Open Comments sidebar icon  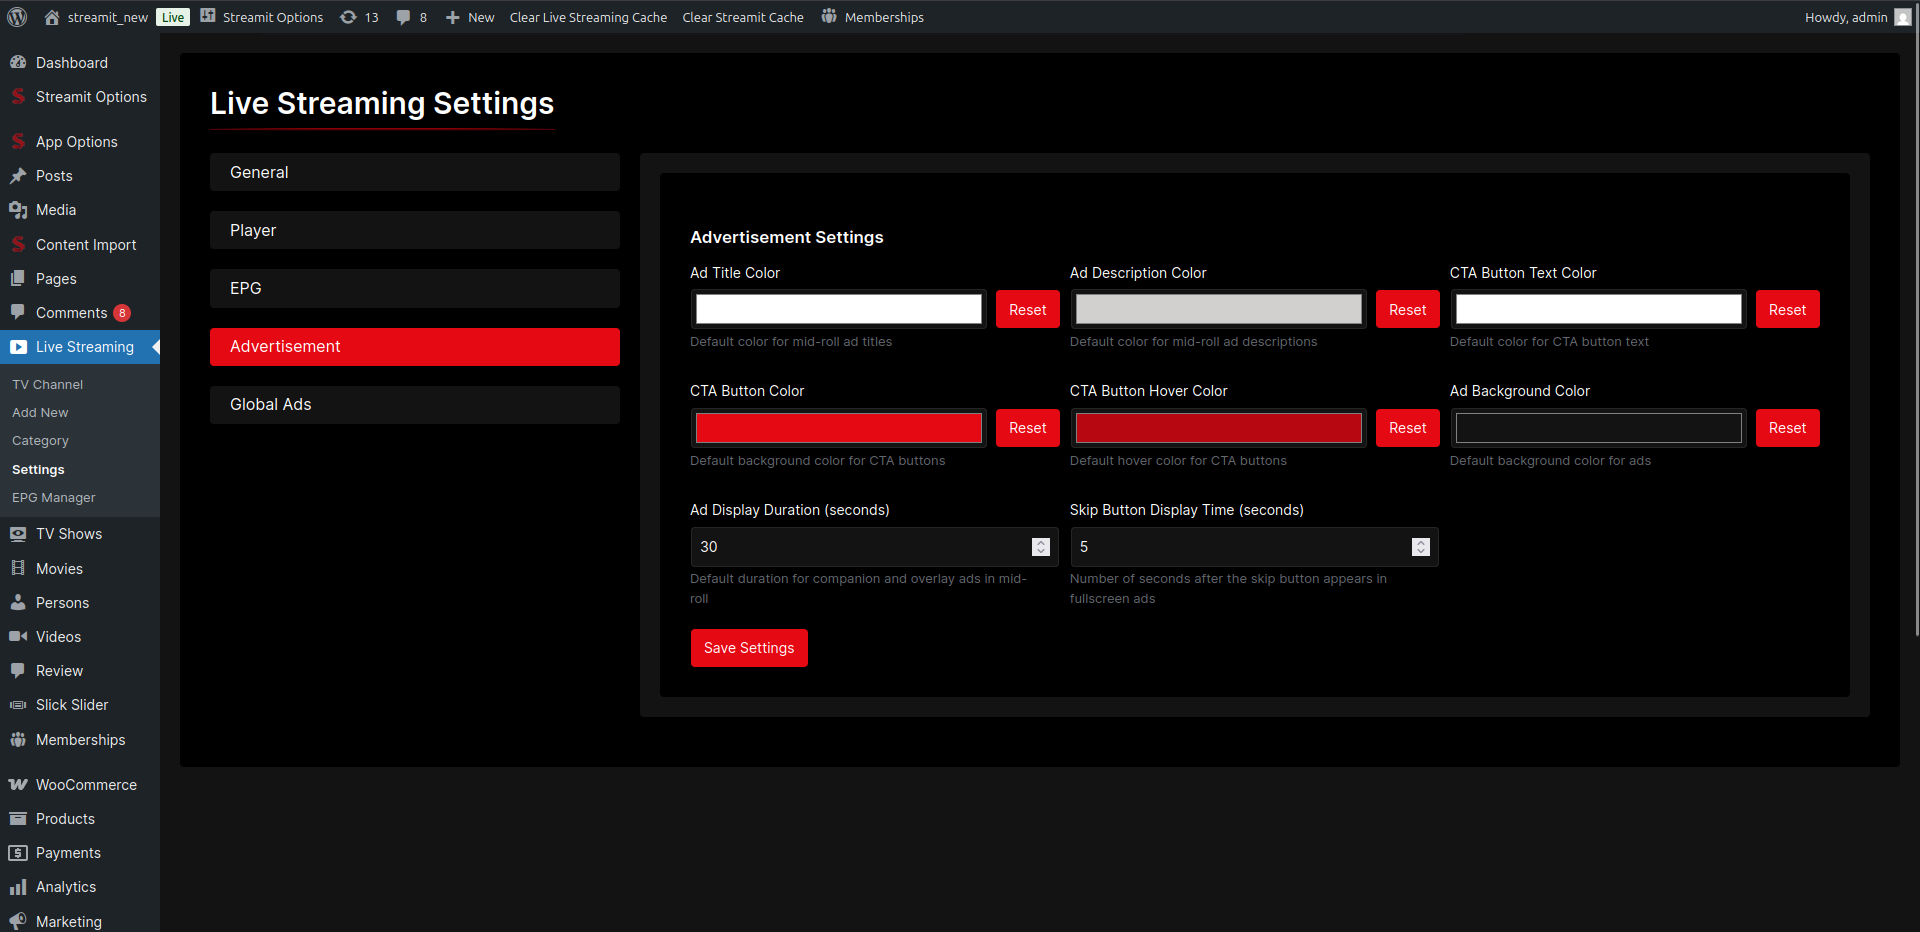(18, 312)
